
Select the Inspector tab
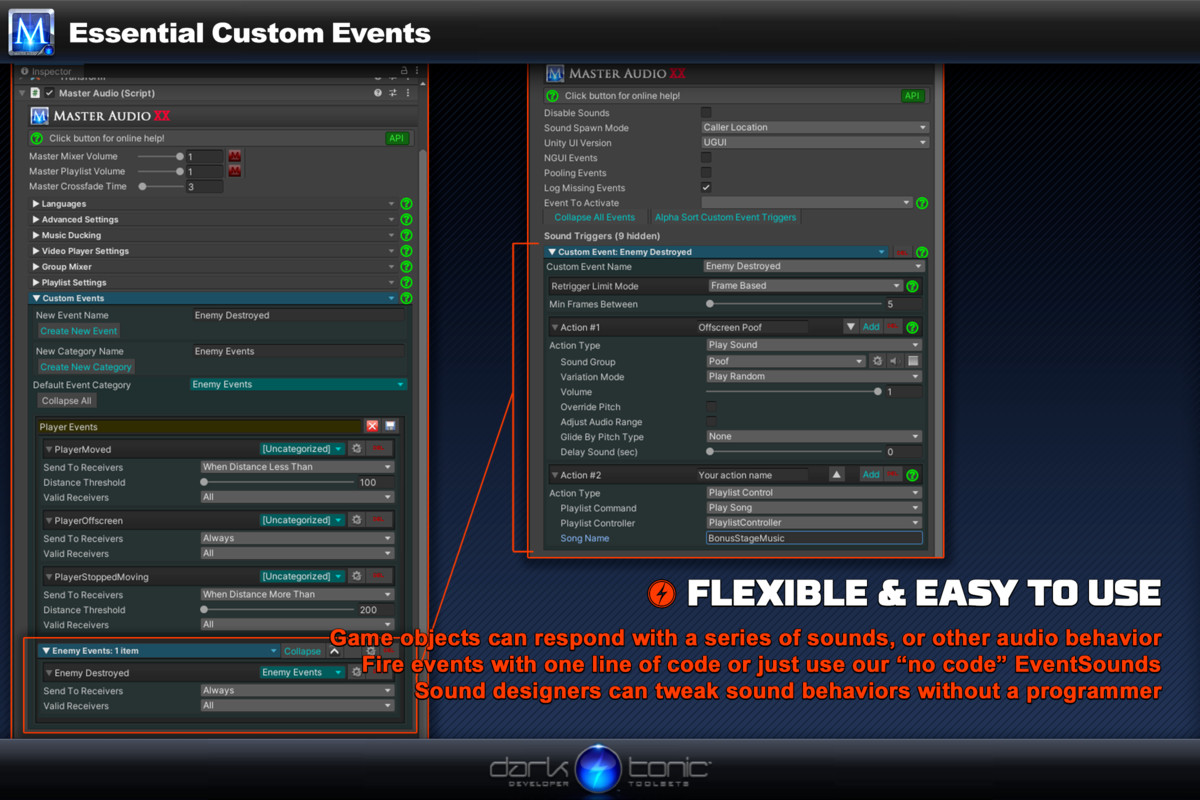click(46, 72)
